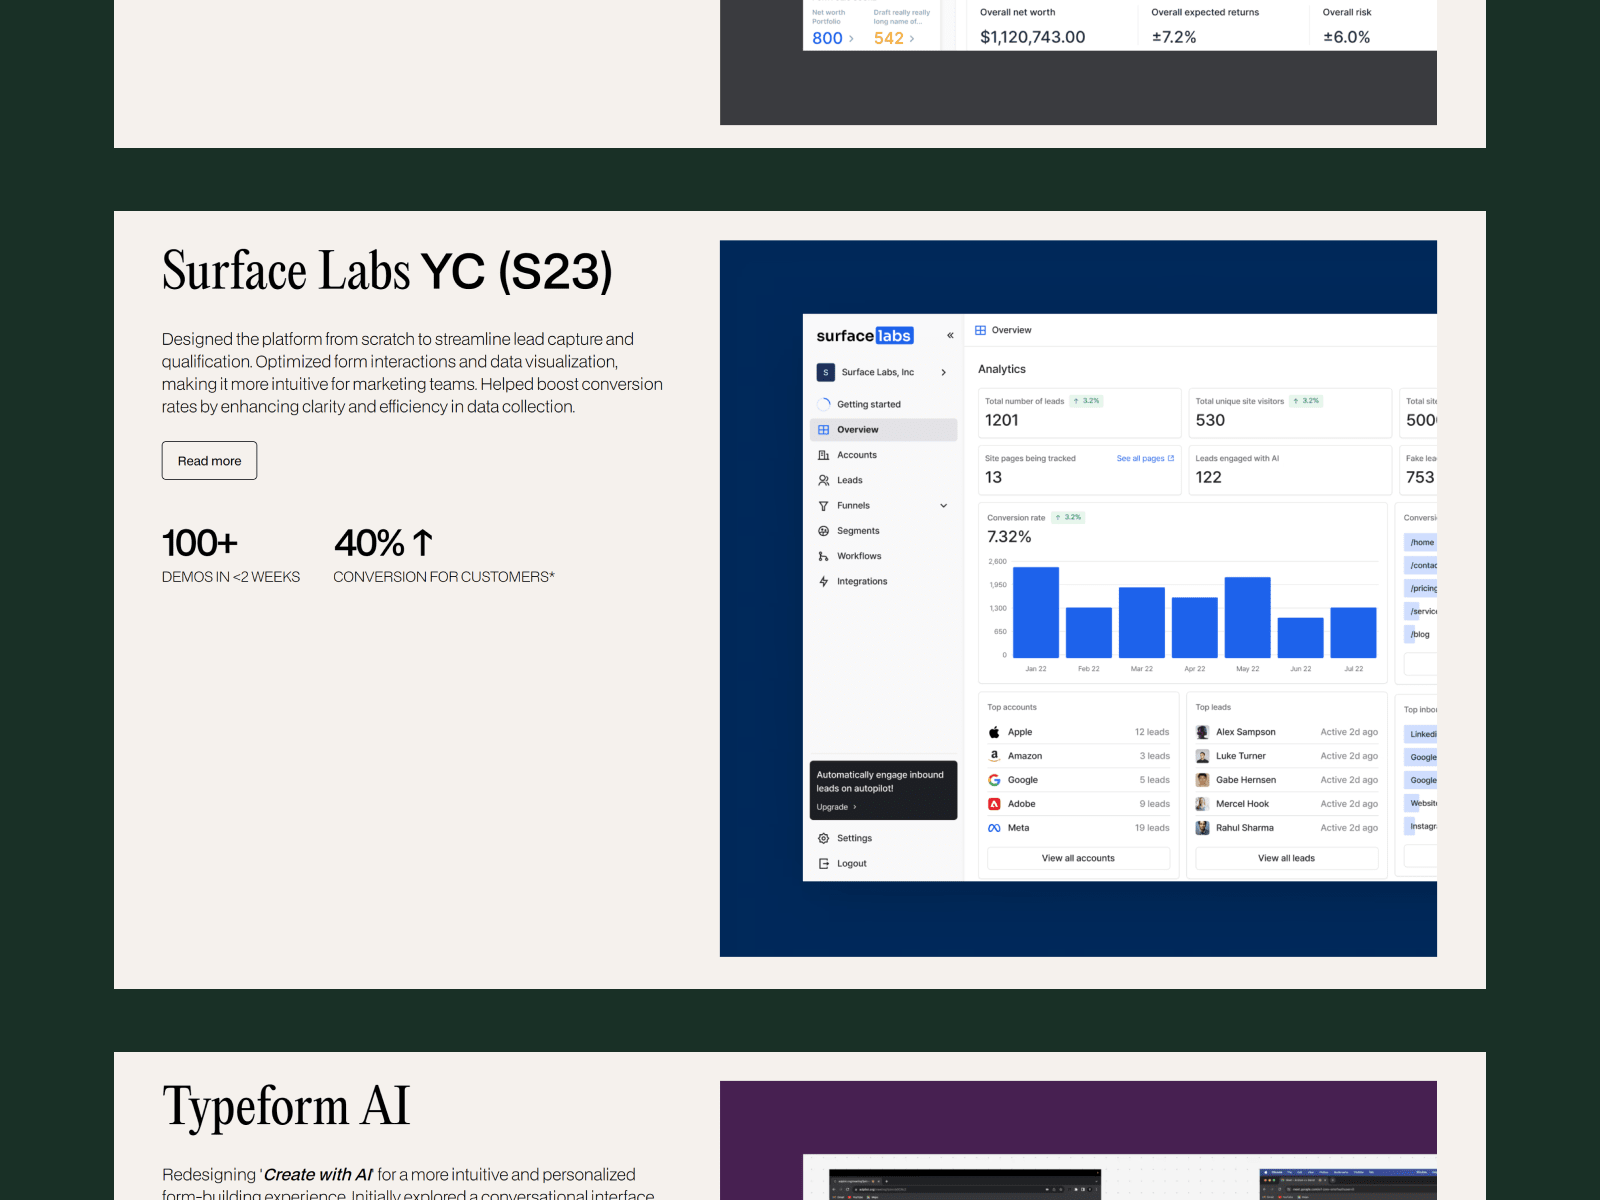Click the $1,120,743.00 overall net worth value
Viewport: 1600px width, 1200px height.
(x=1032, y=37)
